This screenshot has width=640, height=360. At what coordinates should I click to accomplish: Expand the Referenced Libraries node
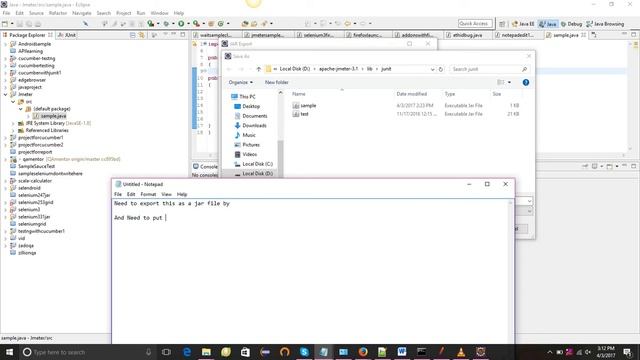pos(13,131)
